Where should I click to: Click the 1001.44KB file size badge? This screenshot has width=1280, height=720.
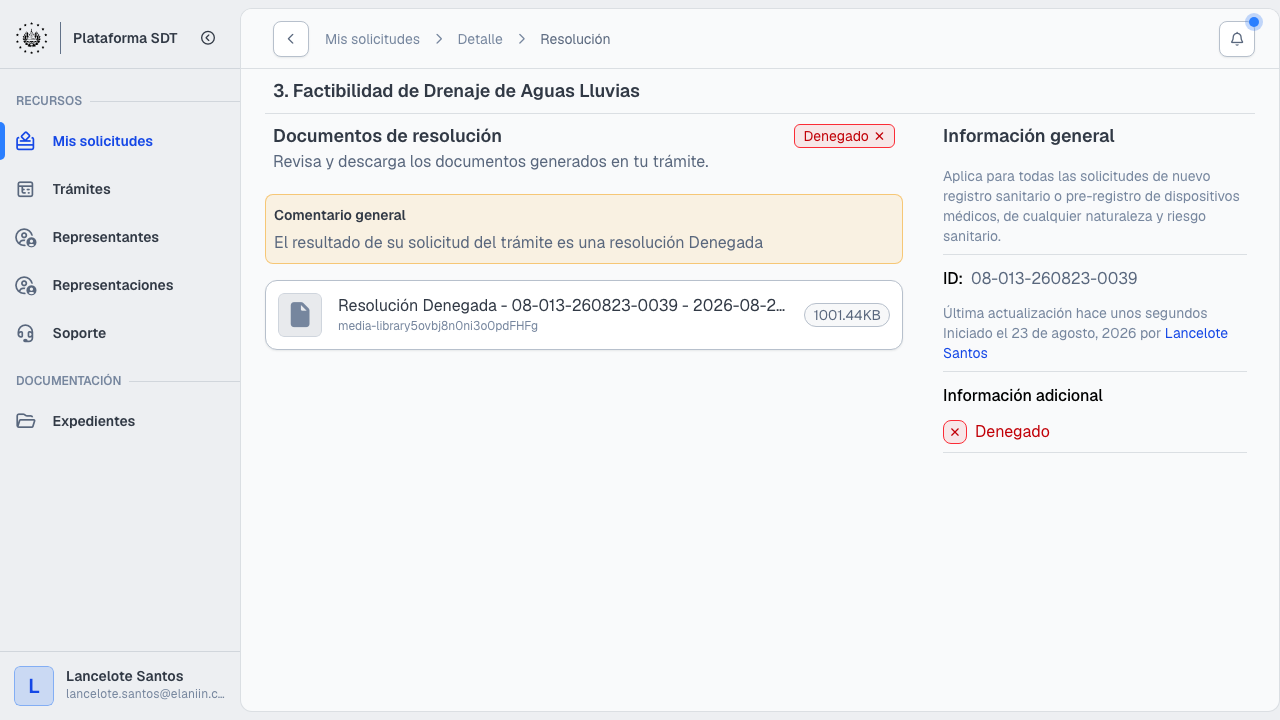847,315
